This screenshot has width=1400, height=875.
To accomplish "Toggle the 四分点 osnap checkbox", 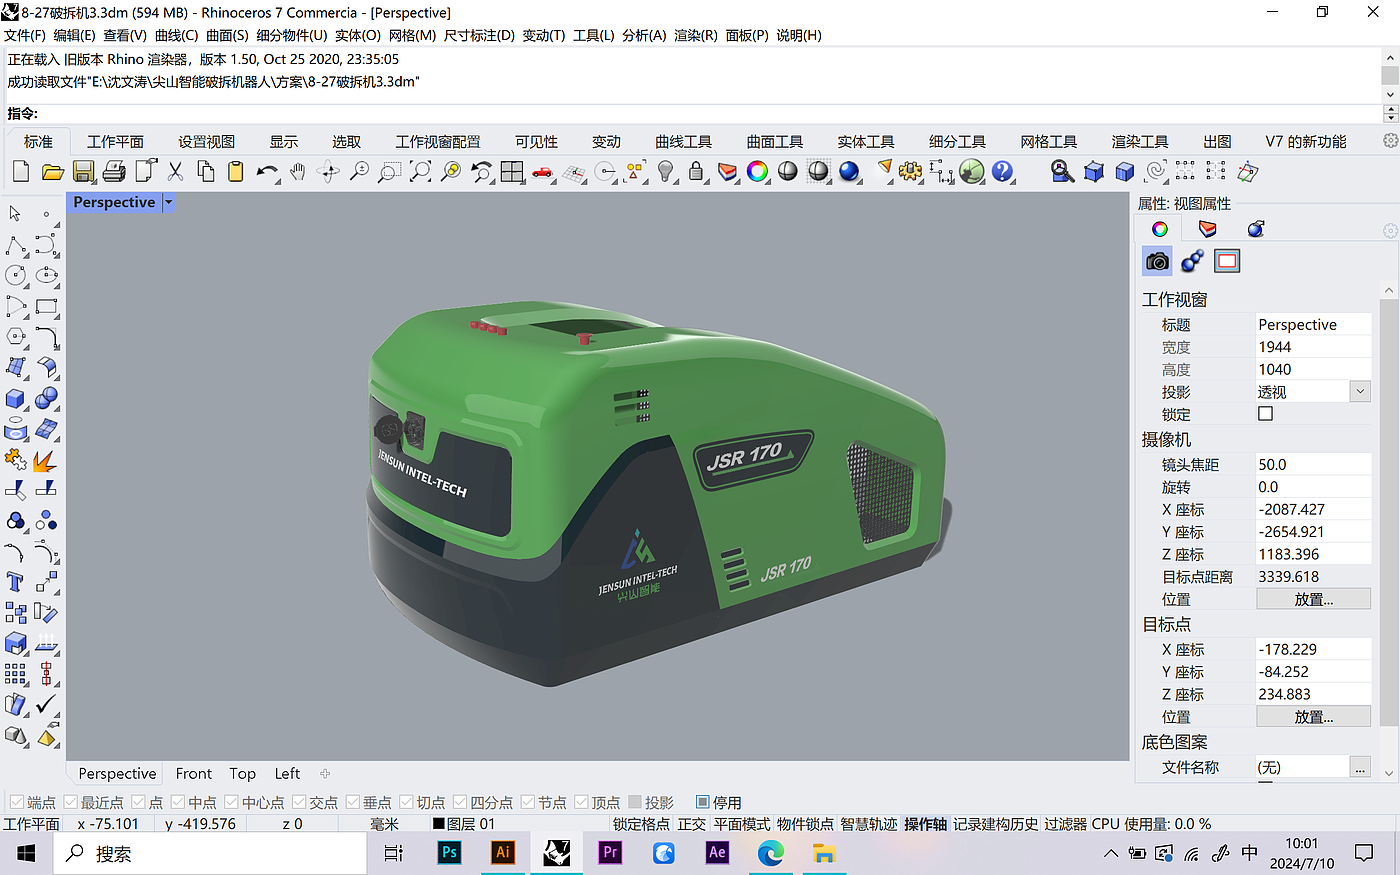I will [460, 802].
